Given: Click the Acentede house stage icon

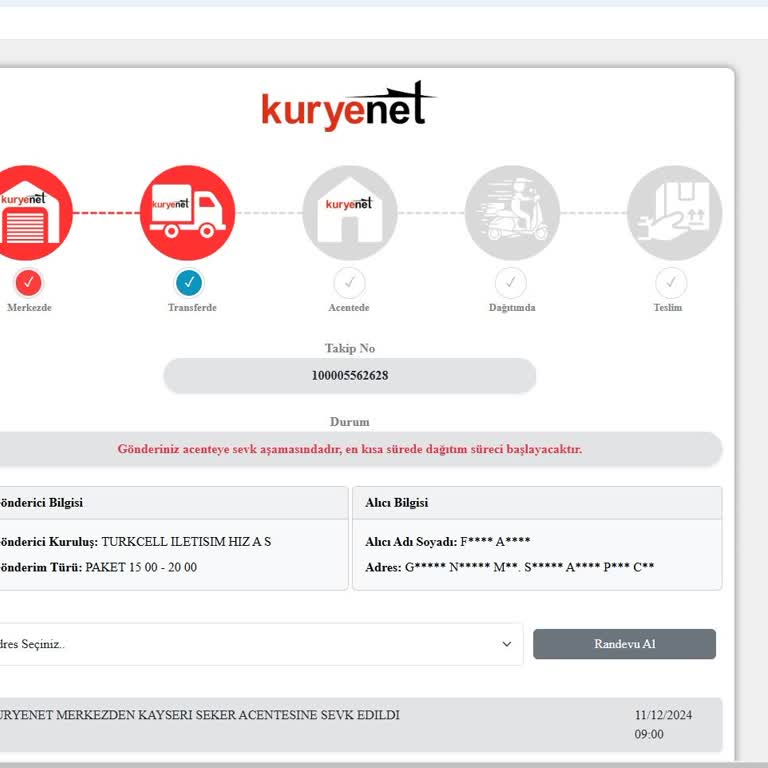Looking at the screenshot, I should (x=350, y=213).
